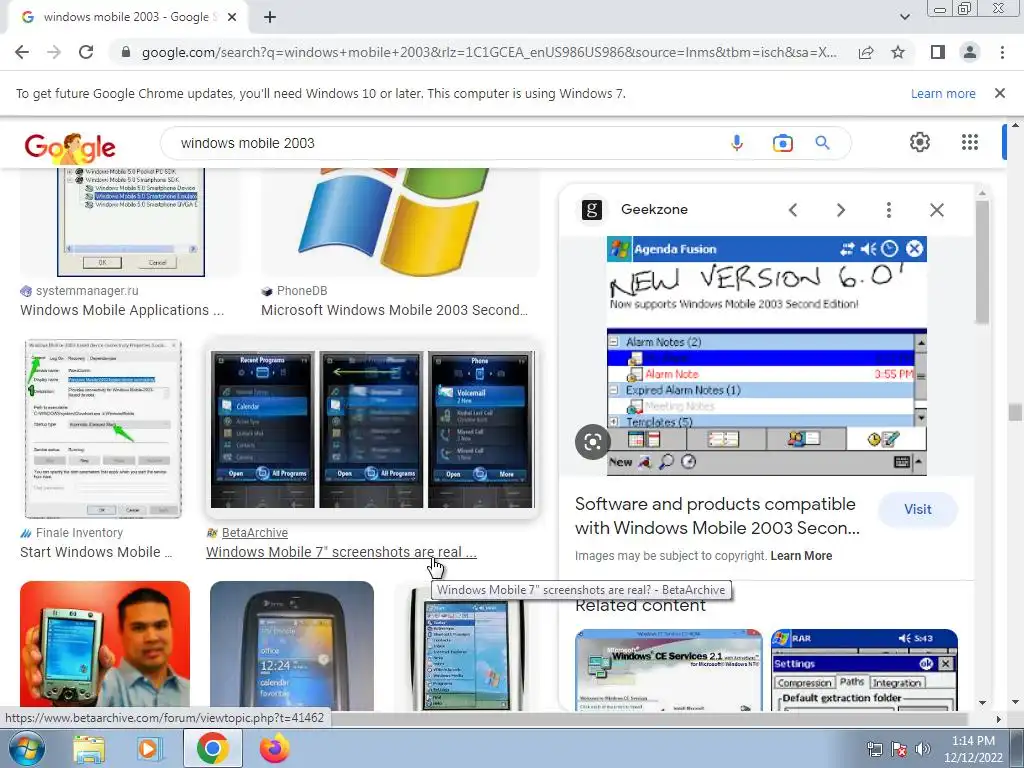Click the Google doodle logo
This screenshot has width=1024, height=768.
pyautogui.click(x=70, y=148)
